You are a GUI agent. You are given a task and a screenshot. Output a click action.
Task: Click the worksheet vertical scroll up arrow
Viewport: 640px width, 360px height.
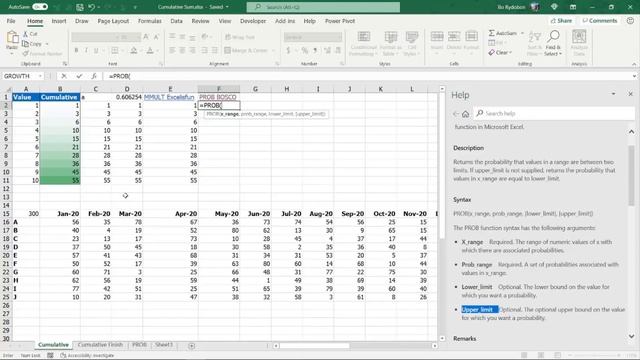click(x=442, y=89)
